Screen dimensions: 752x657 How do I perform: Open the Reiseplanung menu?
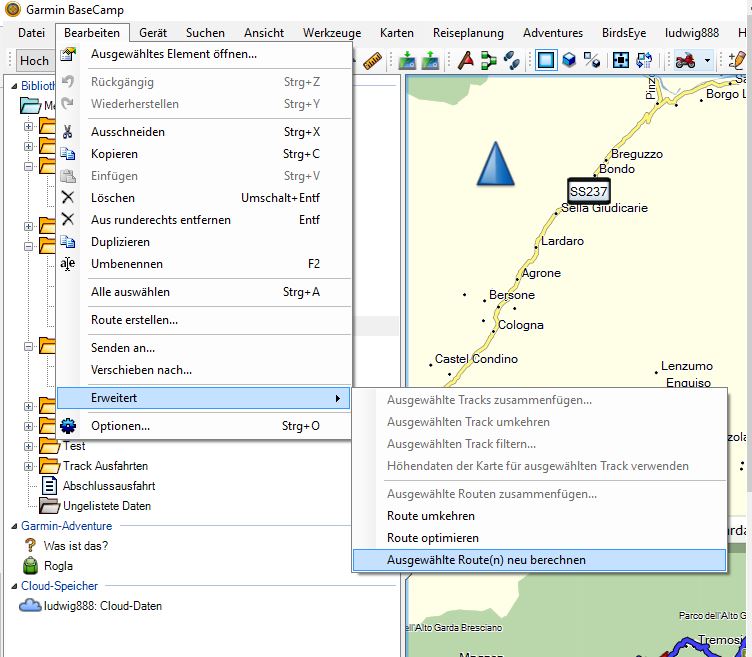469,33
